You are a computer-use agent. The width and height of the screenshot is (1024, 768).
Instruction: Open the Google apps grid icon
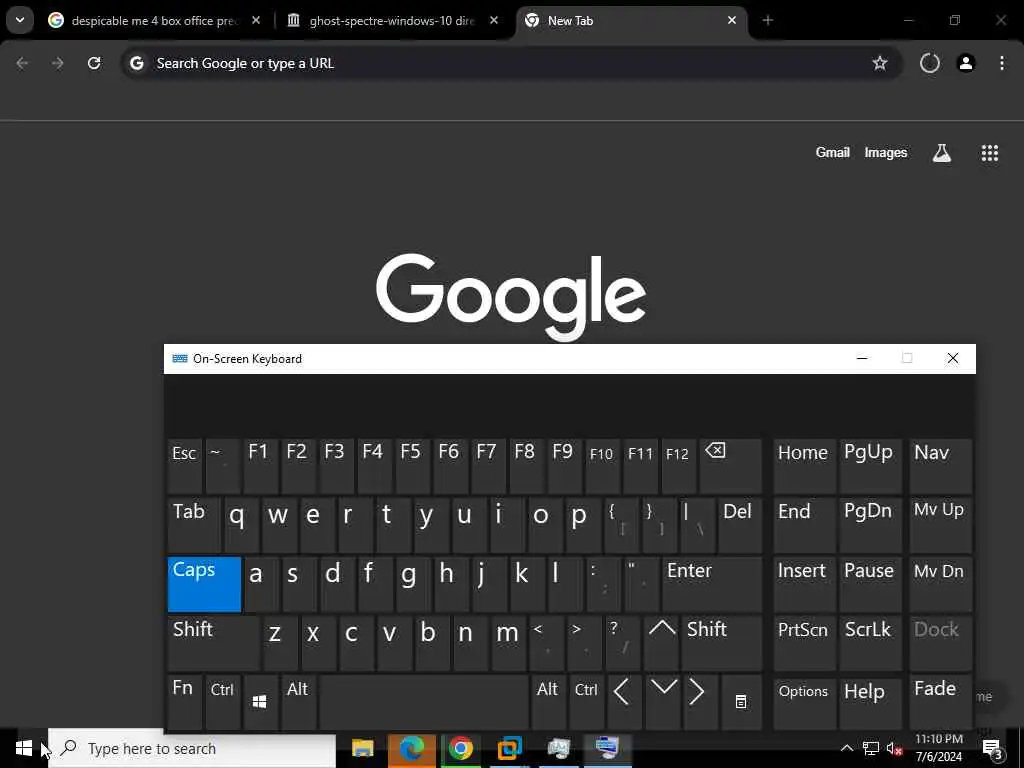coord(989,153)
